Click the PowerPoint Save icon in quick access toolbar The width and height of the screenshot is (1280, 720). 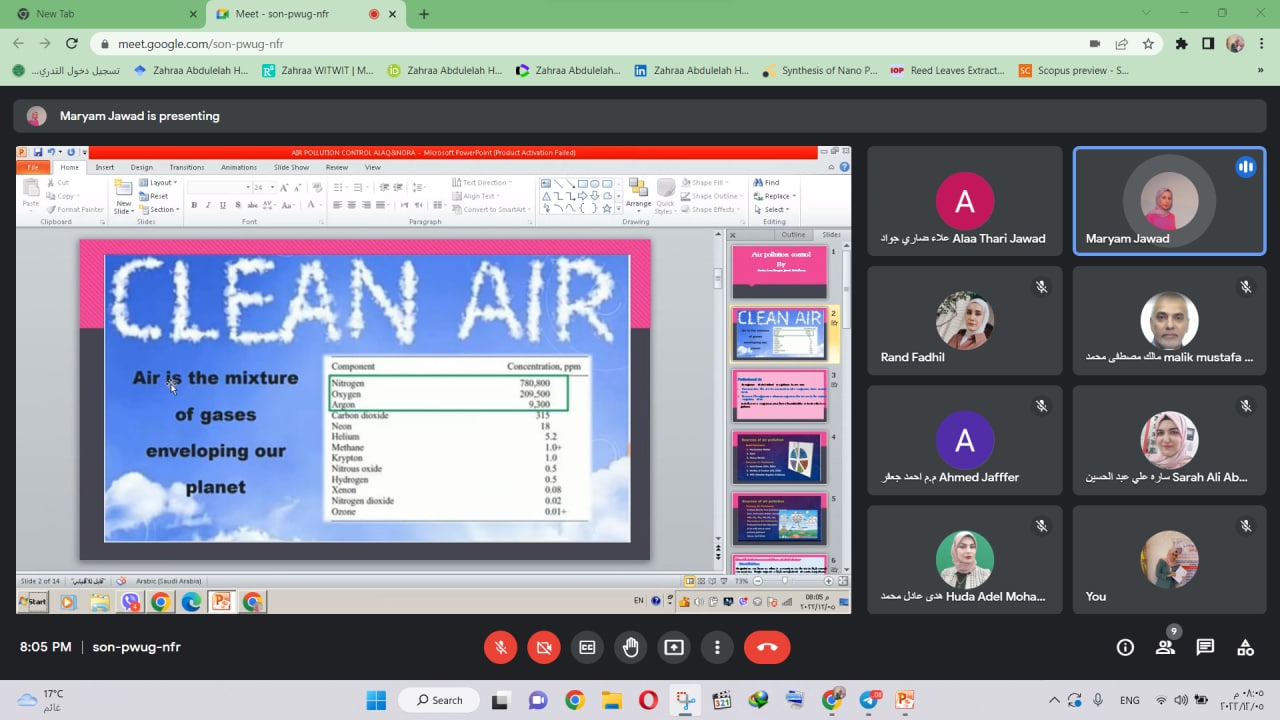[38, 152]
